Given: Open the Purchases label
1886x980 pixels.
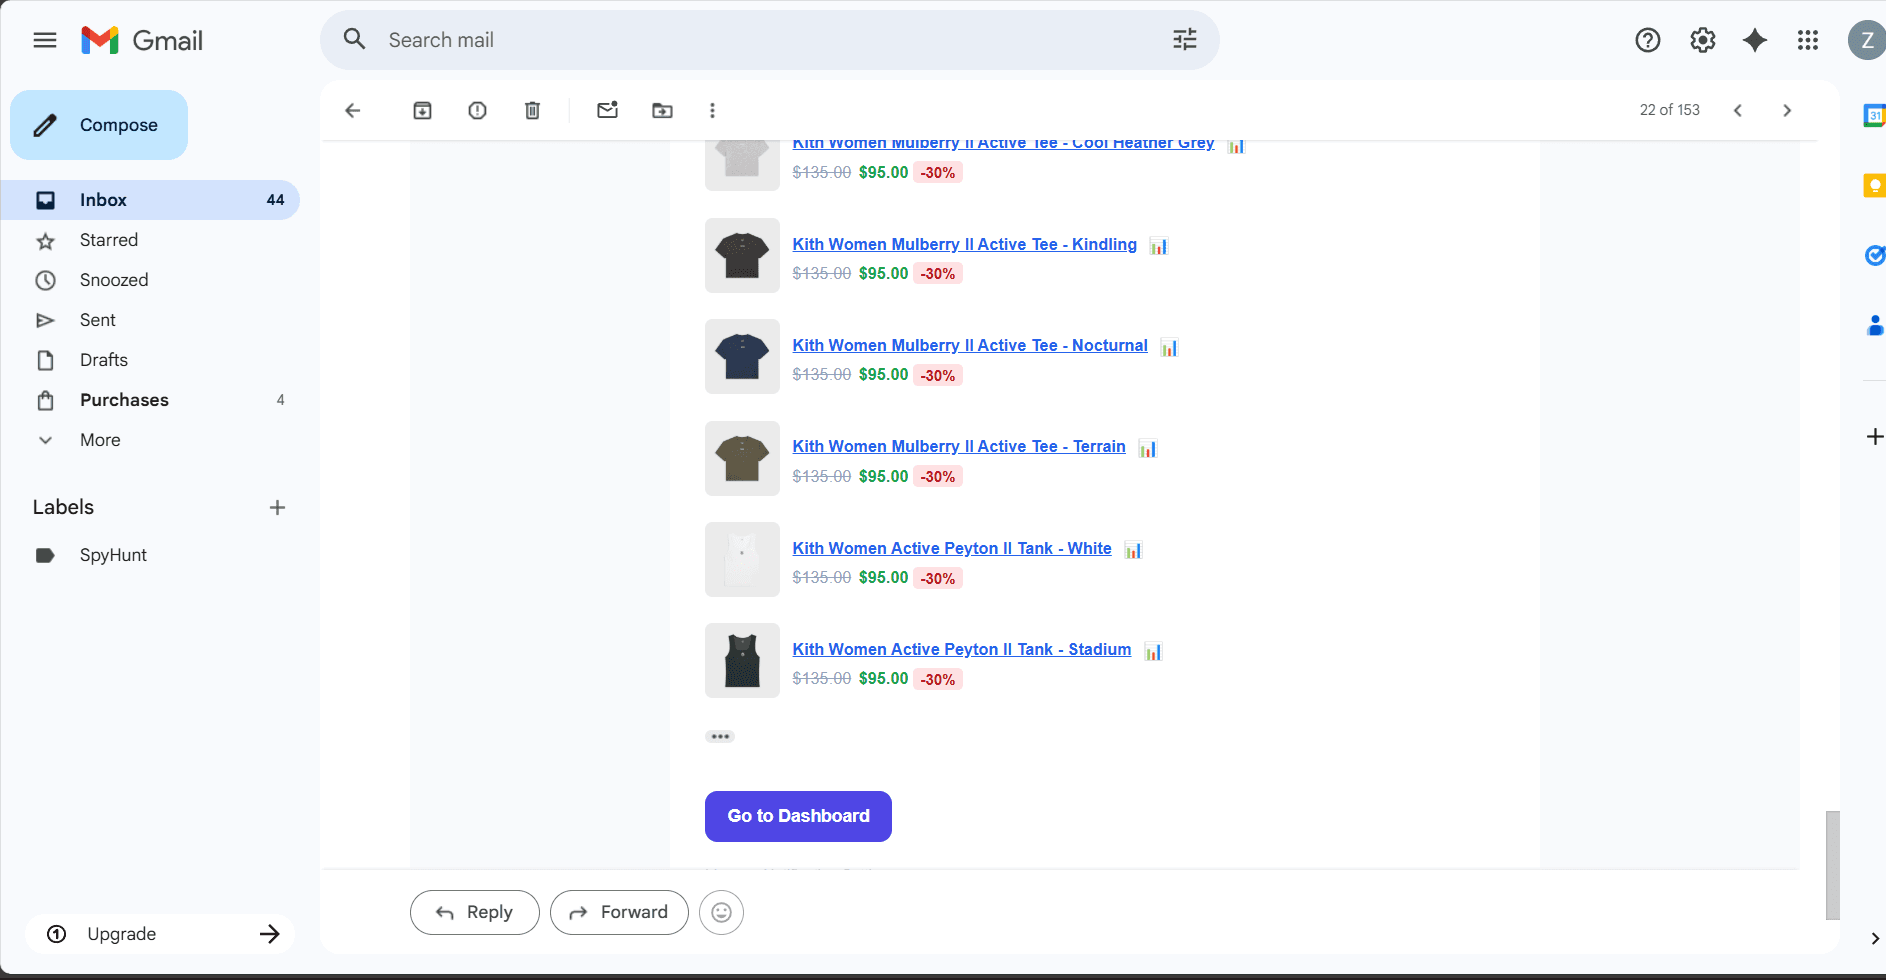Looking at the screenshot, I should tap(123, 400).
